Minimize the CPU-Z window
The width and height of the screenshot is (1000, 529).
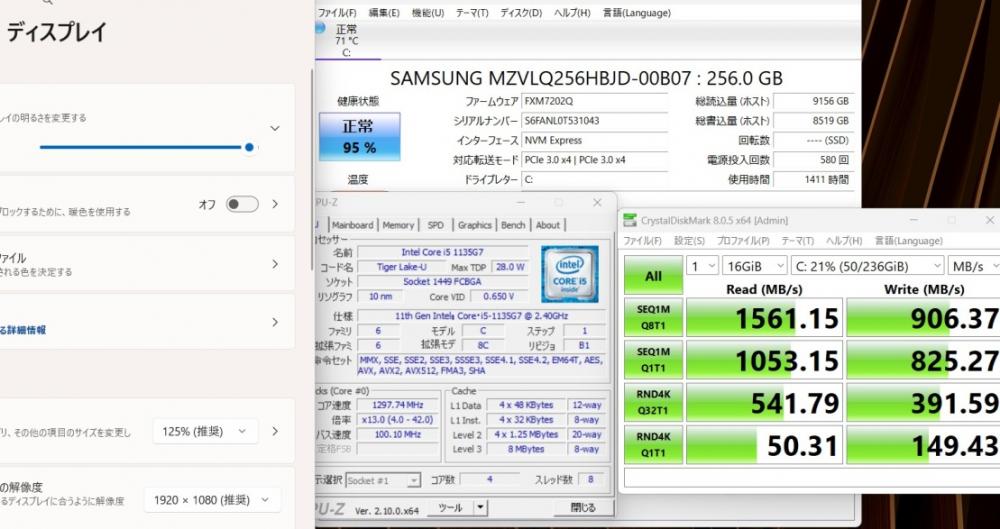click(521, 202)
